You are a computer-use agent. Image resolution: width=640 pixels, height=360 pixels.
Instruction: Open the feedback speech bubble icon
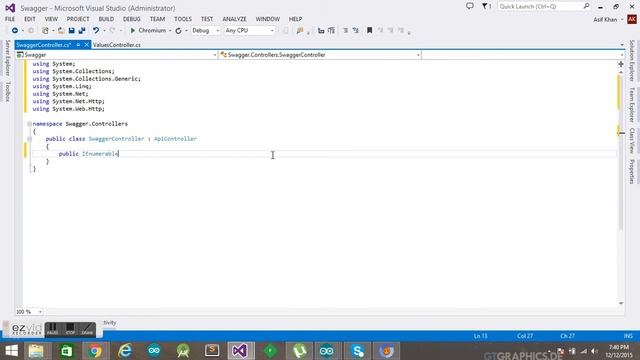tap(470, 6)
